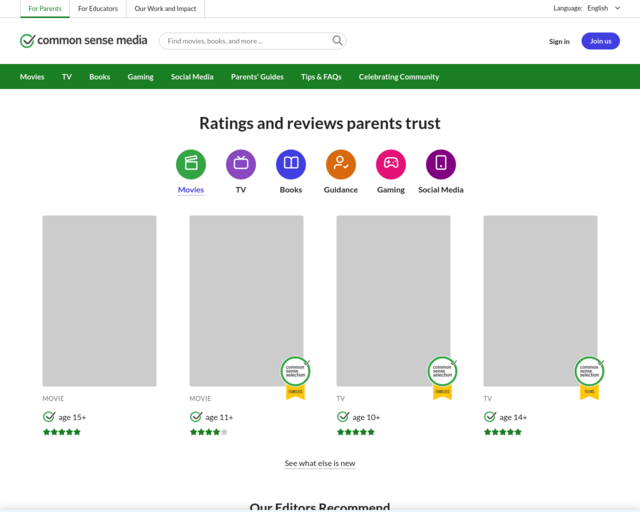Click the age 11+ checkmark icon
This screenshot has width=640, height=512.
tap(196, 417)
